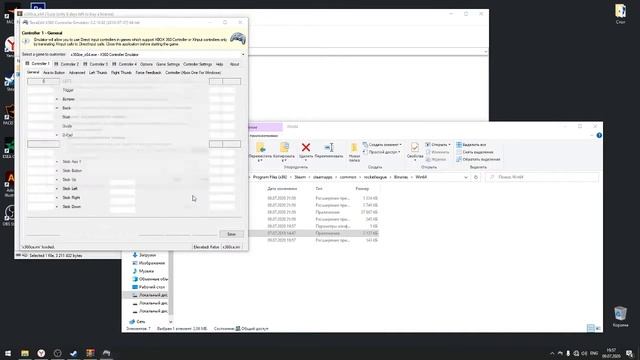This screenshot has height=360, width=640.
Task: Click the Win64 search field in Explorer
Action: [x=542, y=177]
